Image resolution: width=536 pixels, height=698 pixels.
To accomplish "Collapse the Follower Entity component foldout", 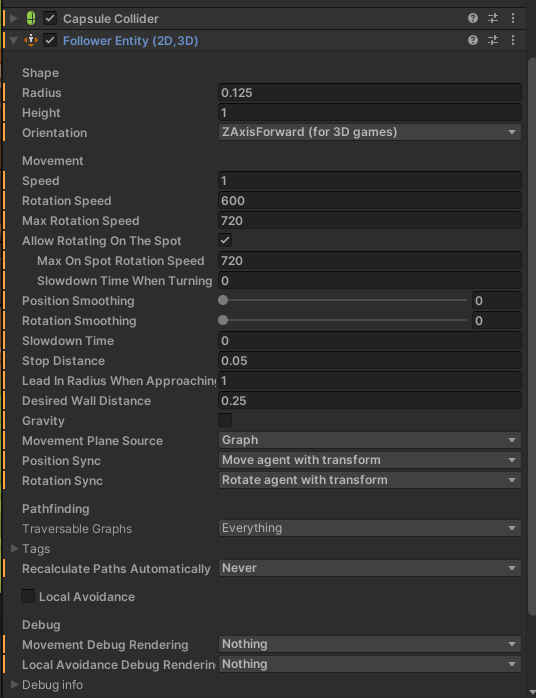I will click(x=14, y=41).
